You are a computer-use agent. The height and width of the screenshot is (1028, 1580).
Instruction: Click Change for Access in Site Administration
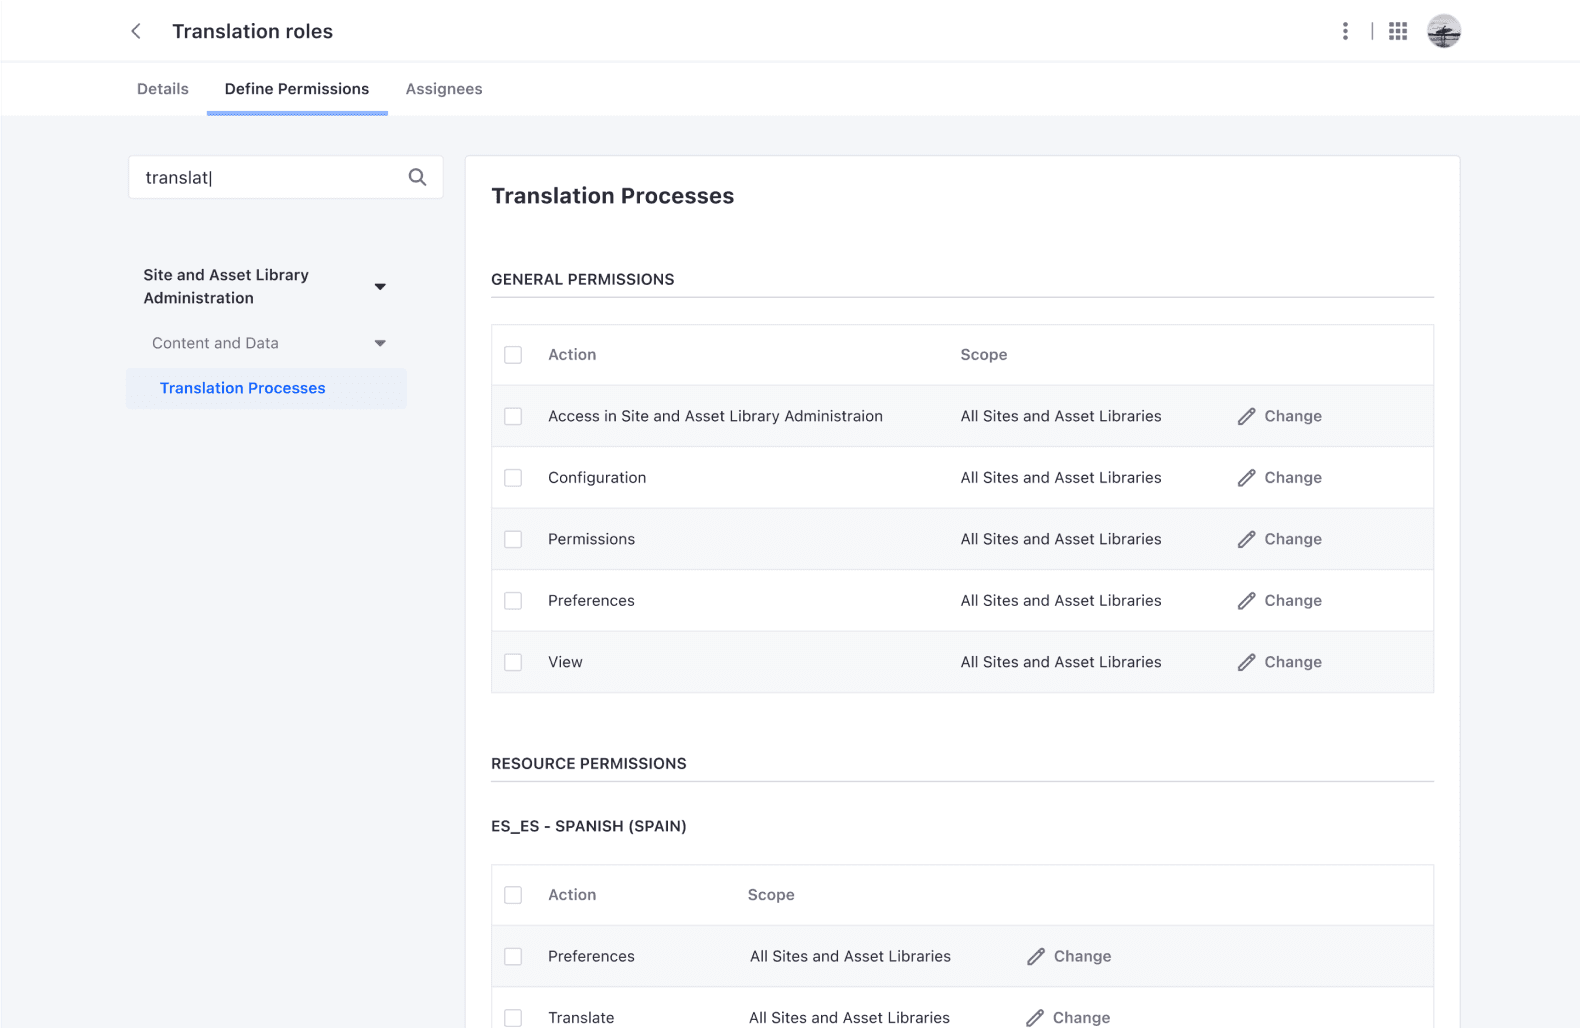coord(1292,416)
